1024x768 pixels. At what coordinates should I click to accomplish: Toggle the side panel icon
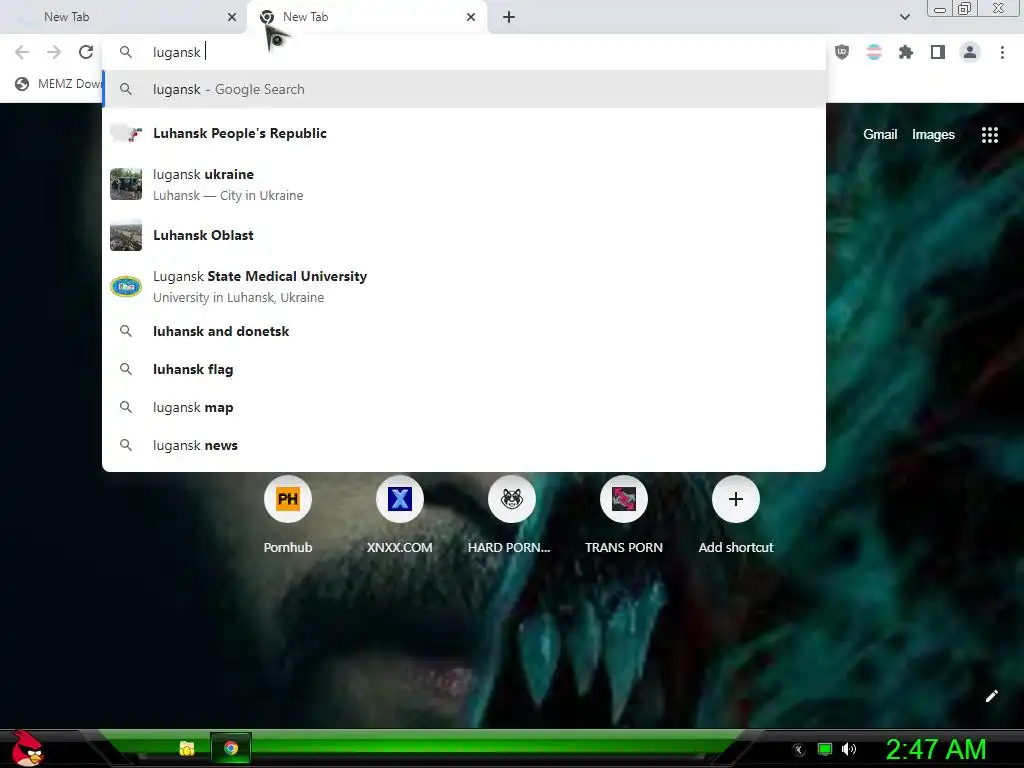938,52
